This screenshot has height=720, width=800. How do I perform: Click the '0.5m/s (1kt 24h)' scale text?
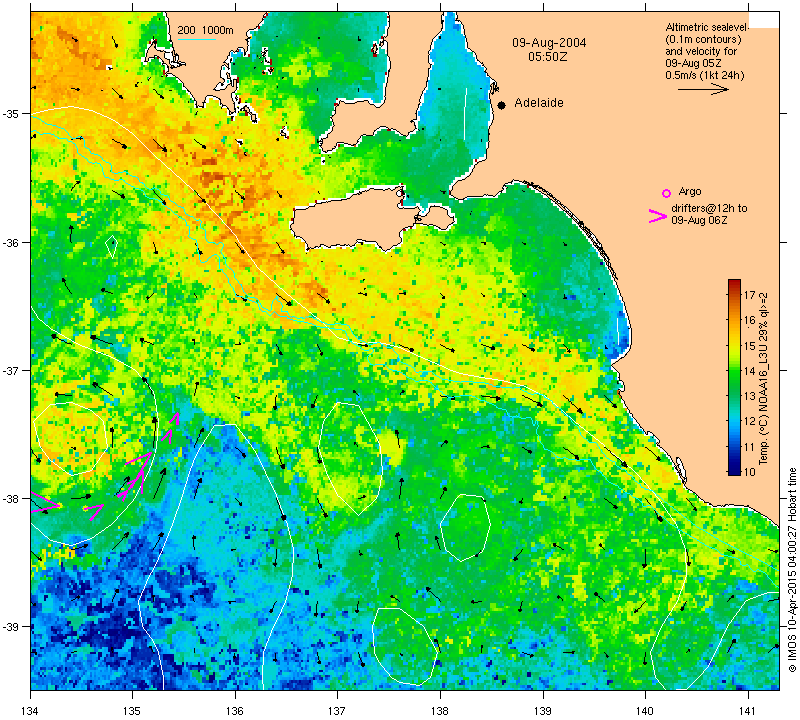pyautogui.click(x=705, y=76)
